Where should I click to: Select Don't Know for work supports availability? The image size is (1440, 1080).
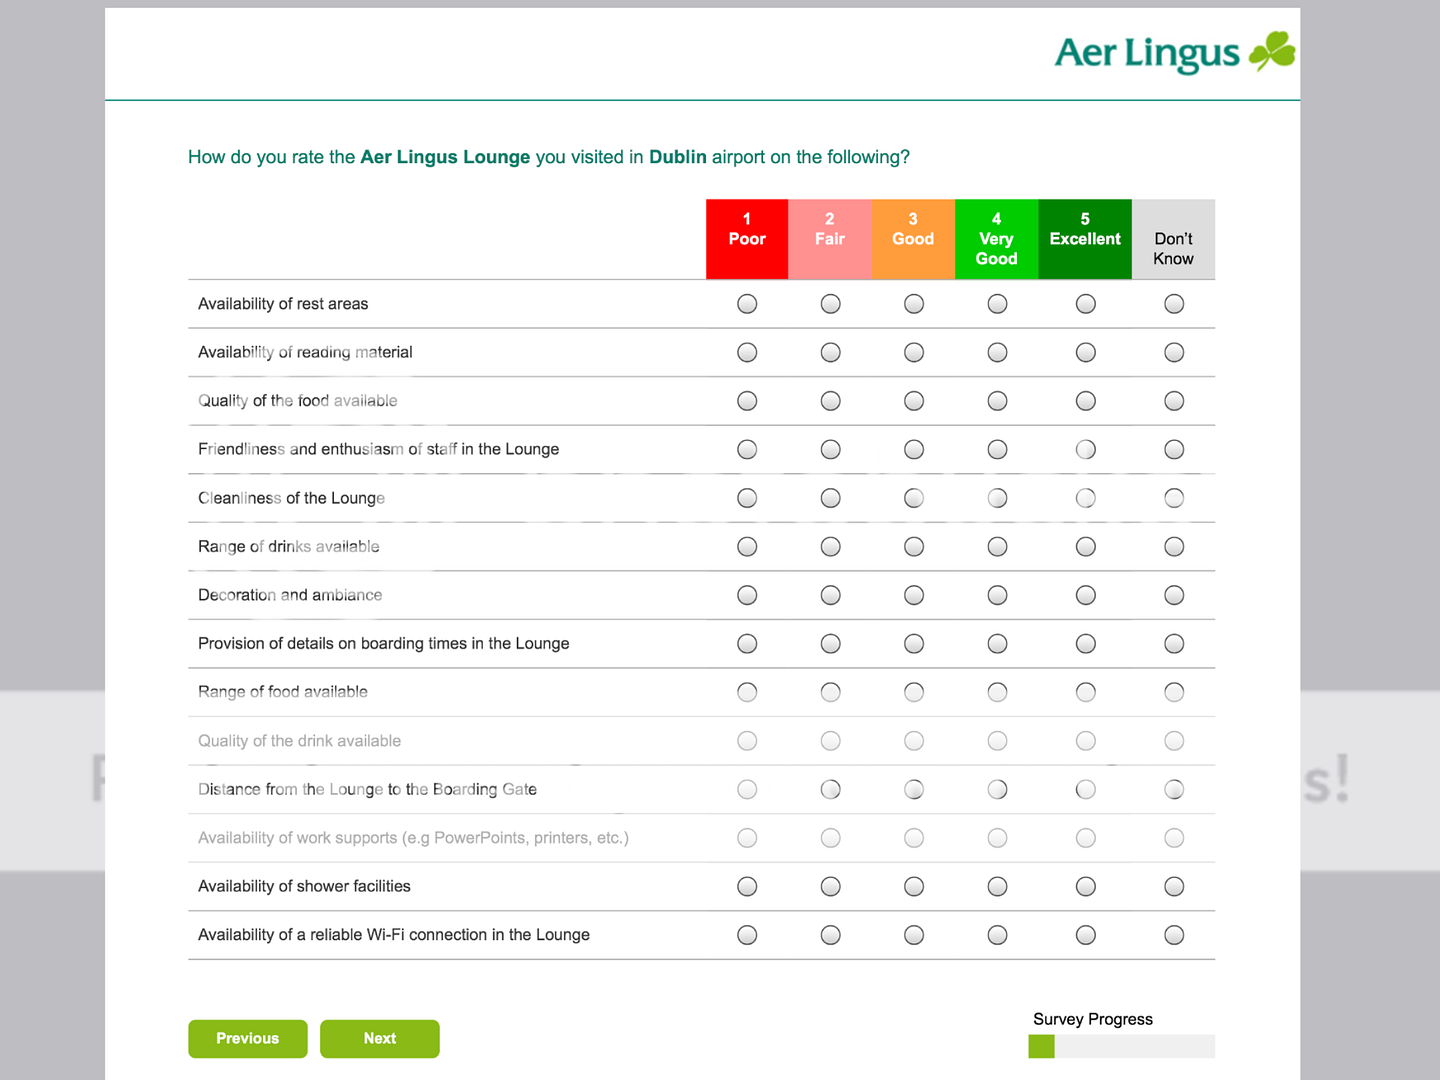point(1173,837)
